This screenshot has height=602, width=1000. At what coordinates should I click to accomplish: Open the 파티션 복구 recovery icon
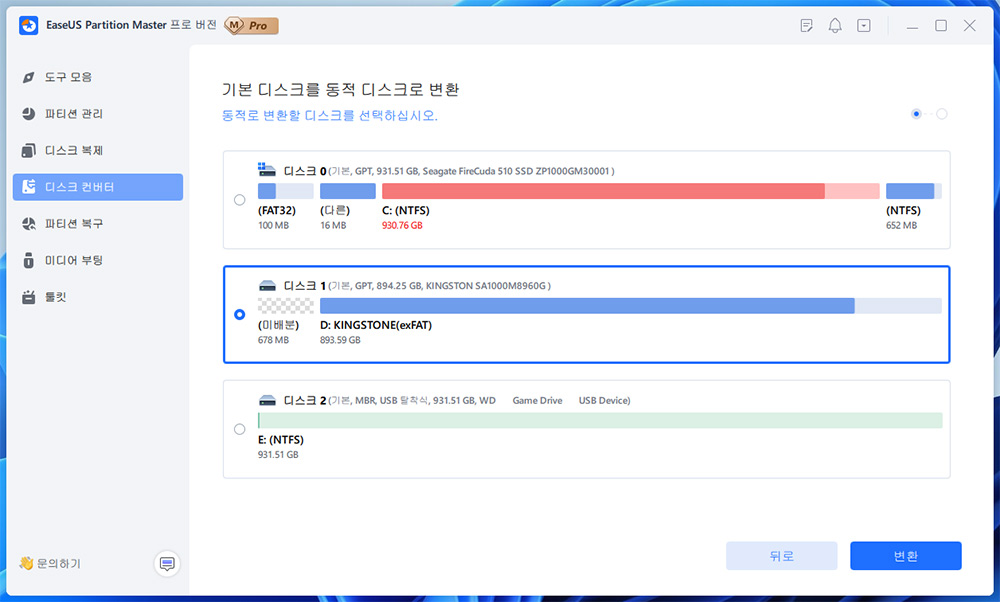(28, 224)
